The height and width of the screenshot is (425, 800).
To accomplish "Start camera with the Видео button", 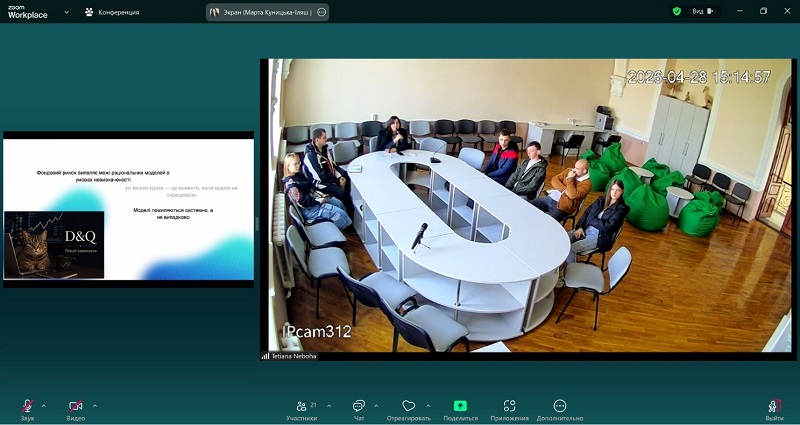I will (x=76, y=410).
